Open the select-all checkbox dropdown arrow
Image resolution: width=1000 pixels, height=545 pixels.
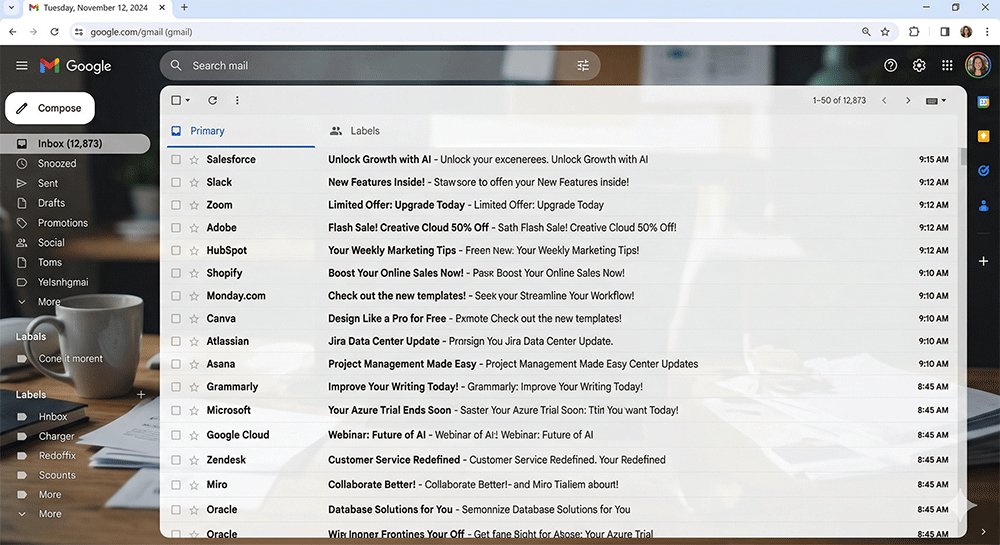(188, 100)
